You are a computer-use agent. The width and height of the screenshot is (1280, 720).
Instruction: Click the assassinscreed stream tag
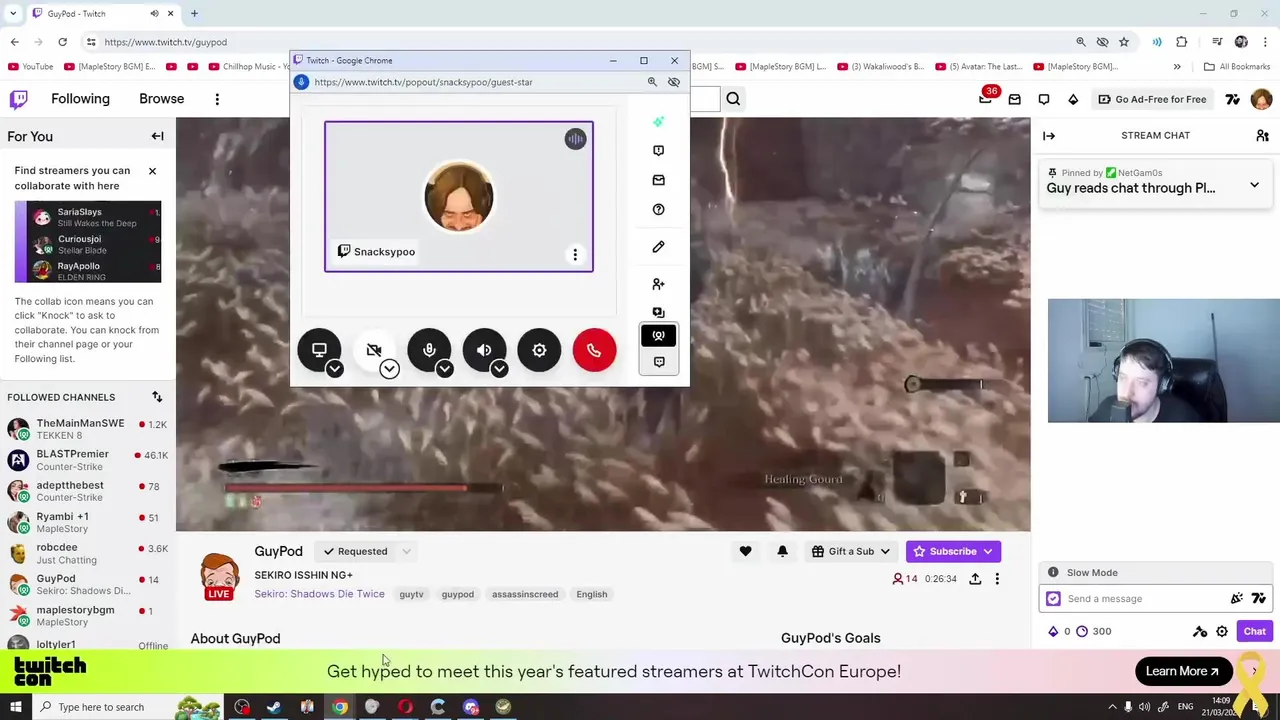point(525,594)
